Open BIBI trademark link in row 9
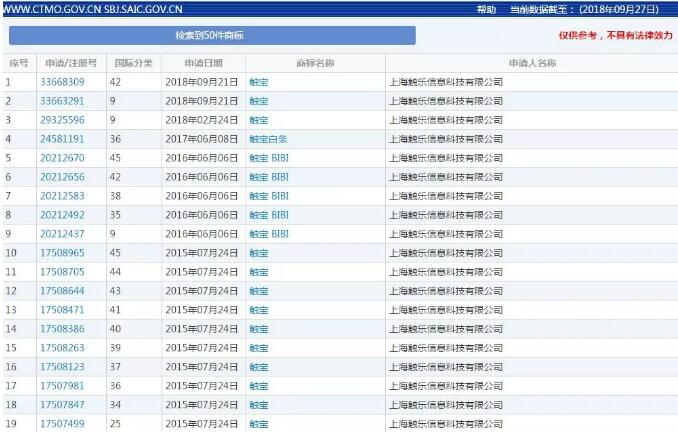The width and height of the screenshot is (678, 444). (x=269, y=234)
